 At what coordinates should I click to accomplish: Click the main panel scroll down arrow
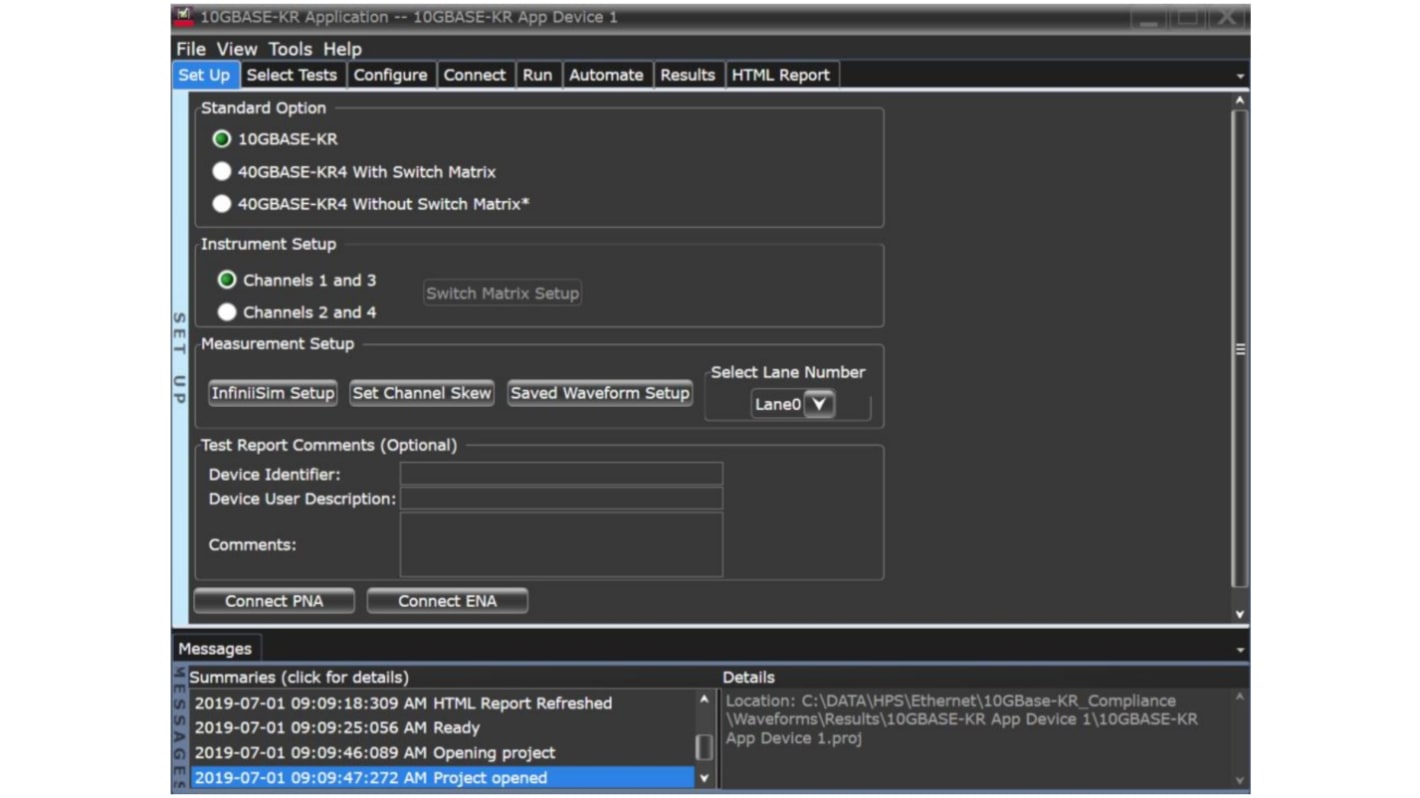click(1240, 614)
